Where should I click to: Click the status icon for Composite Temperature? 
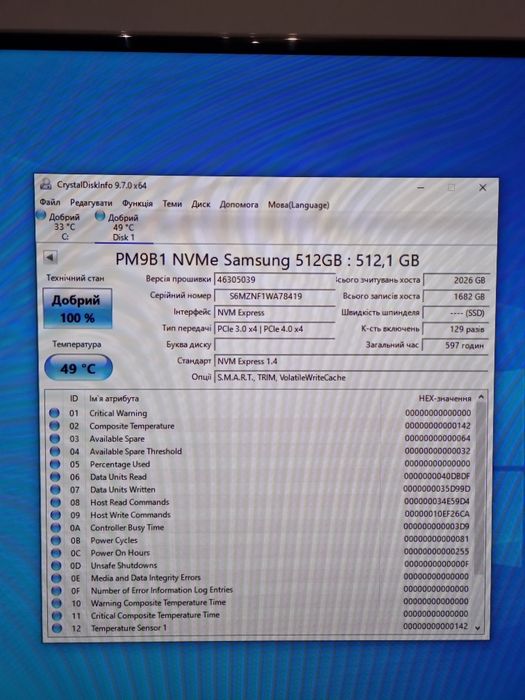point(54,426)
